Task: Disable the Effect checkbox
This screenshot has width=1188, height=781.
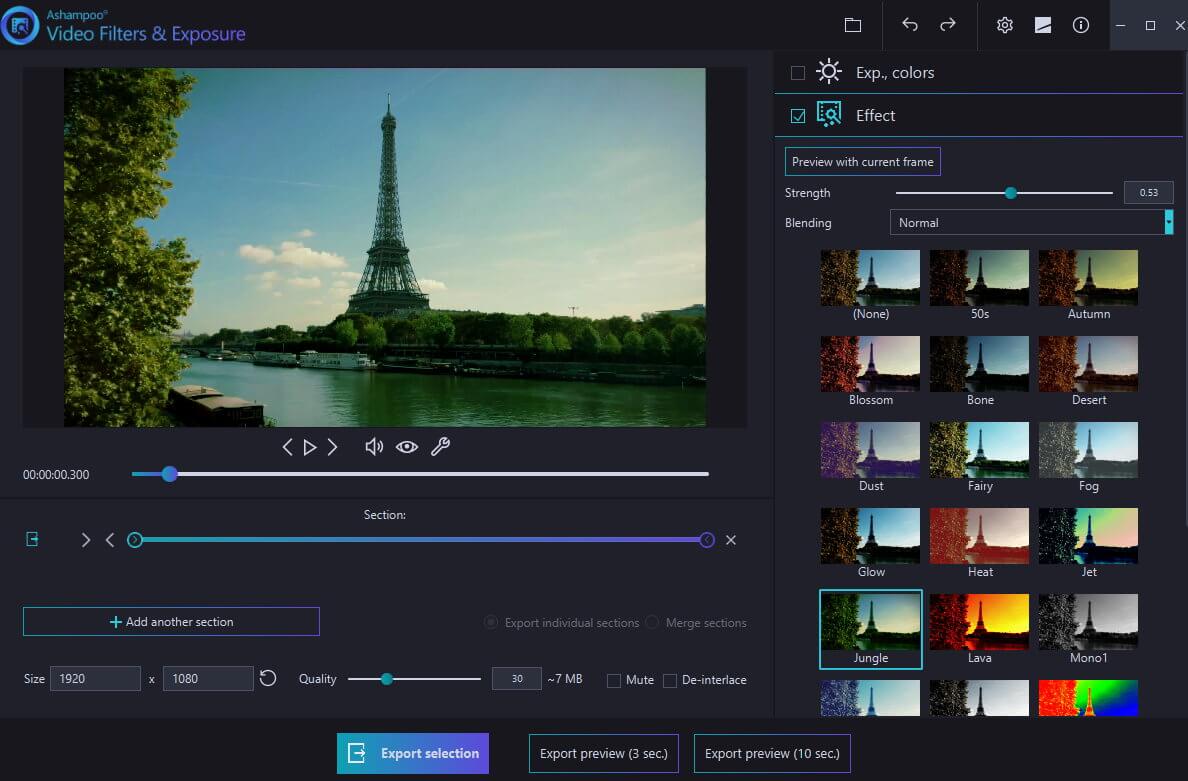Action: point(797,115)
